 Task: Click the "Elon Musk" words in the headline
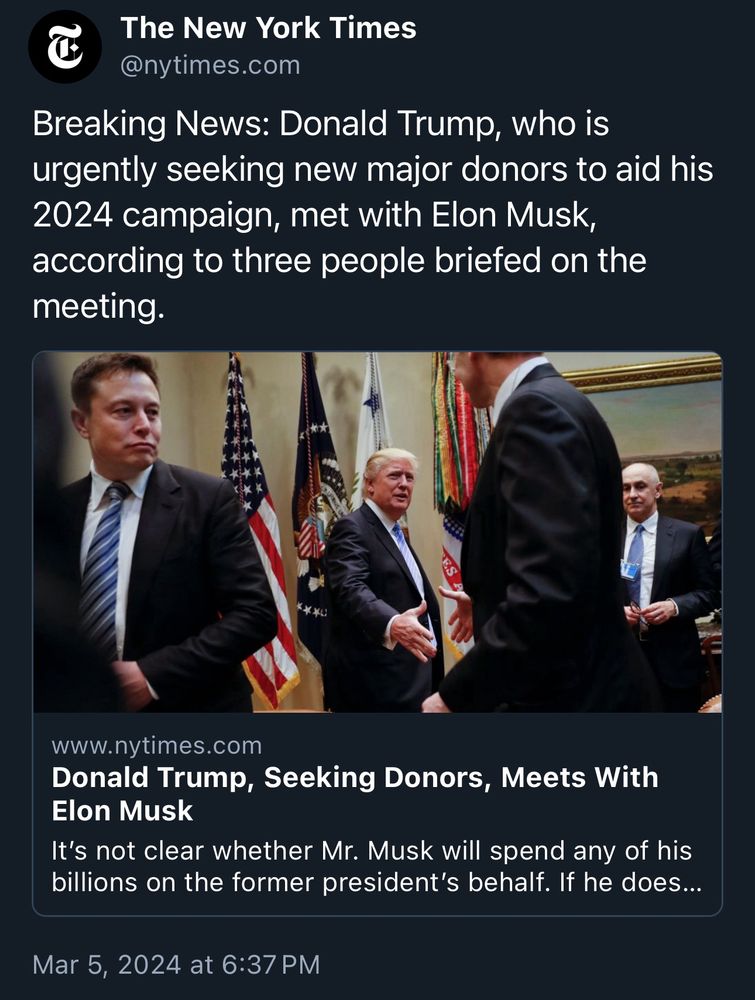122,810
